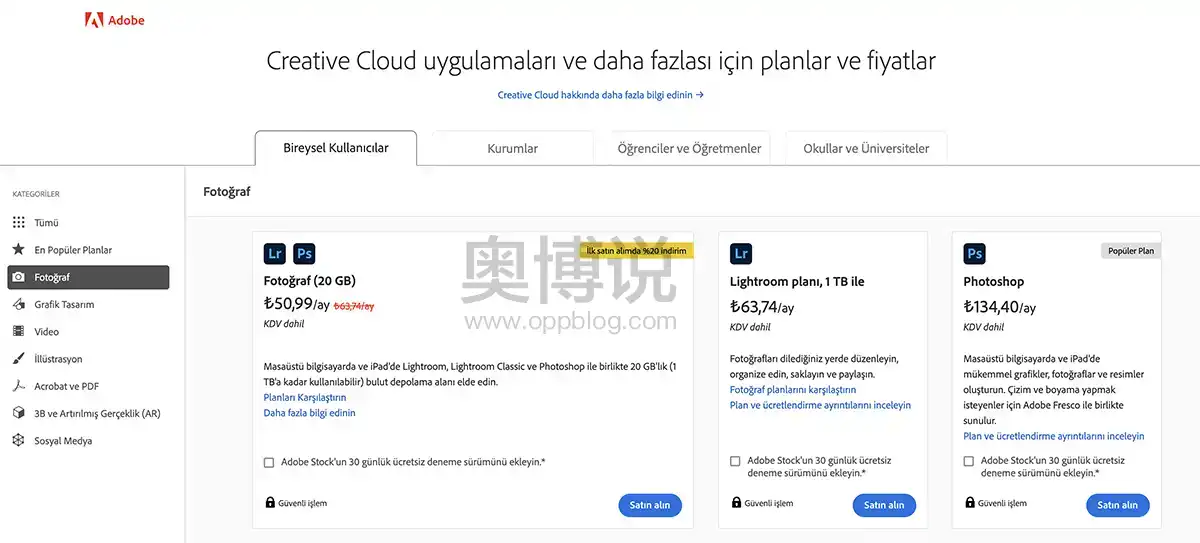The width and height of the screenshot is (1200, 543).
Task: Switch to Bireysel Kullanıcılar tab
Action: 336,148
